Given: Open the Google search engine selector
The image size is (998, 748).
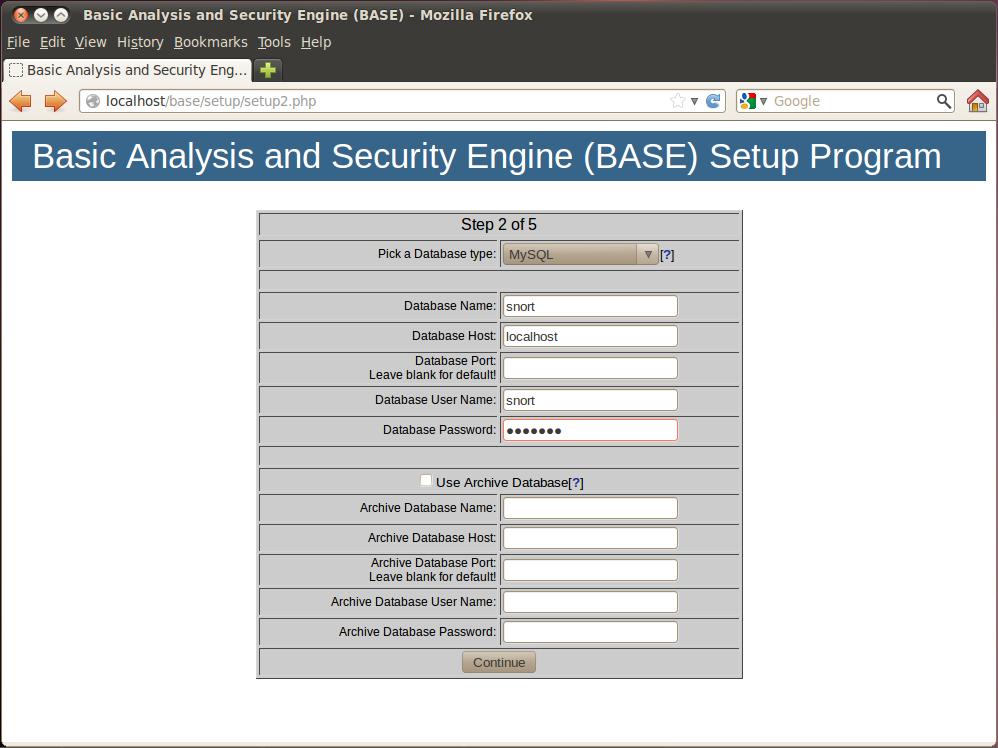Looking at the screenshot, I should 753,101.
